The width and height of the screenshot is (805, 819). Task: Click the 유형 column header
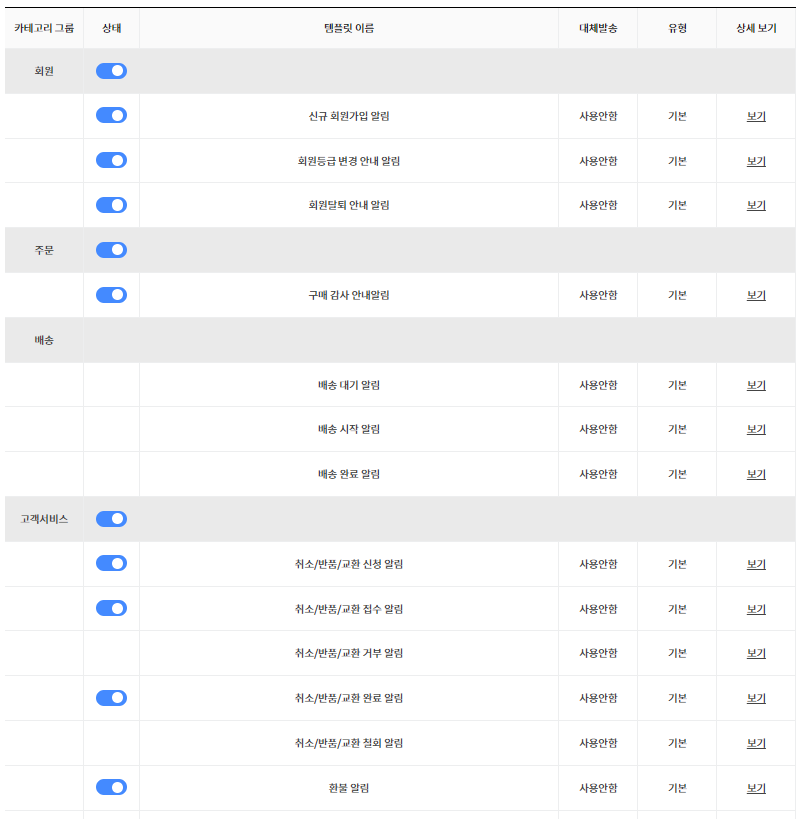(x=677, y=28)
